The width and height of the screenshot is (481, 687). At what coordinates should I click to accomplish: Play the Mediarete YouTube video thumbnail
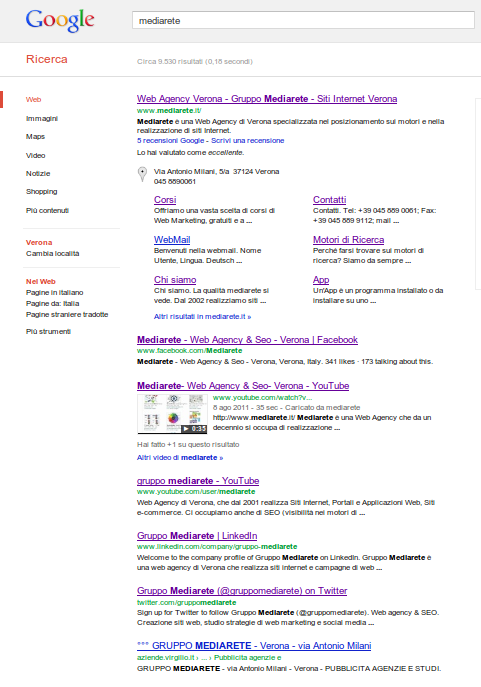point(172,414)
